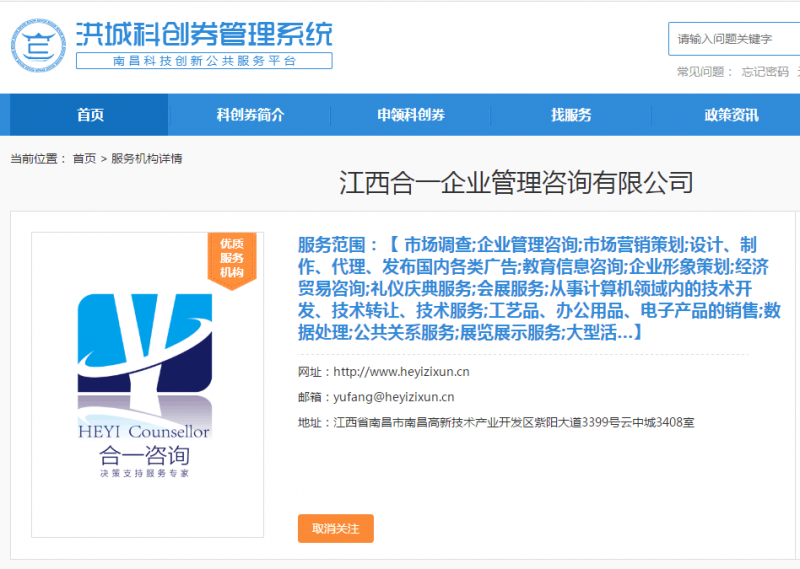Screen dimensions: 800x569
Task: Click 首页 in the breadcrumb trail
Action: [84, 159]
